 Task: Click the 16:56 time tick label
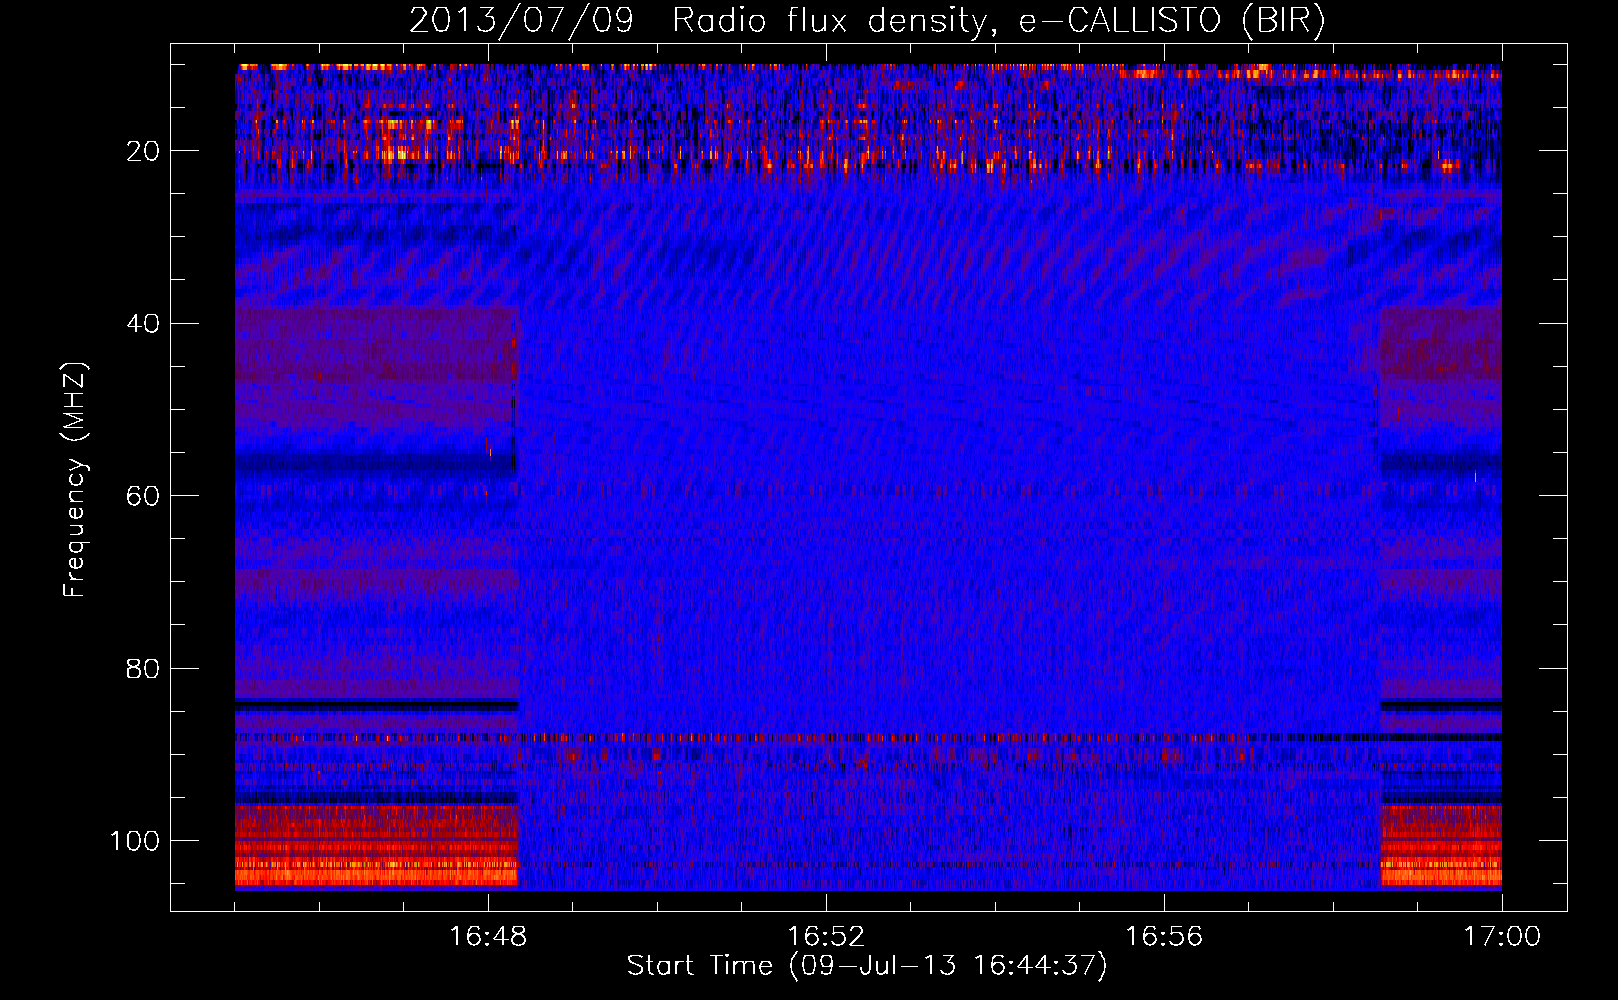1164,936
